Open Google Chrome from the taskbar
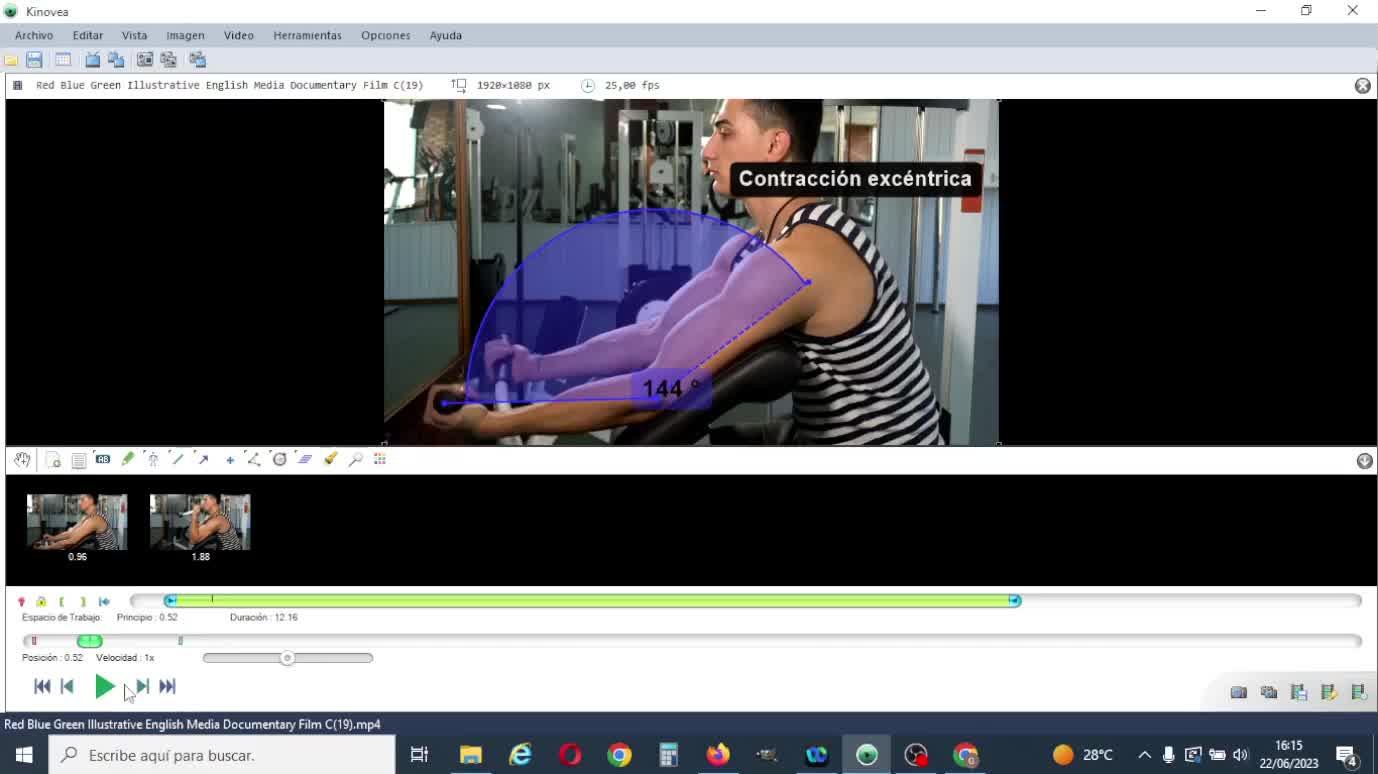Image resolution: width=1378 pixels, height=774 pixels. tap(619, 755)
